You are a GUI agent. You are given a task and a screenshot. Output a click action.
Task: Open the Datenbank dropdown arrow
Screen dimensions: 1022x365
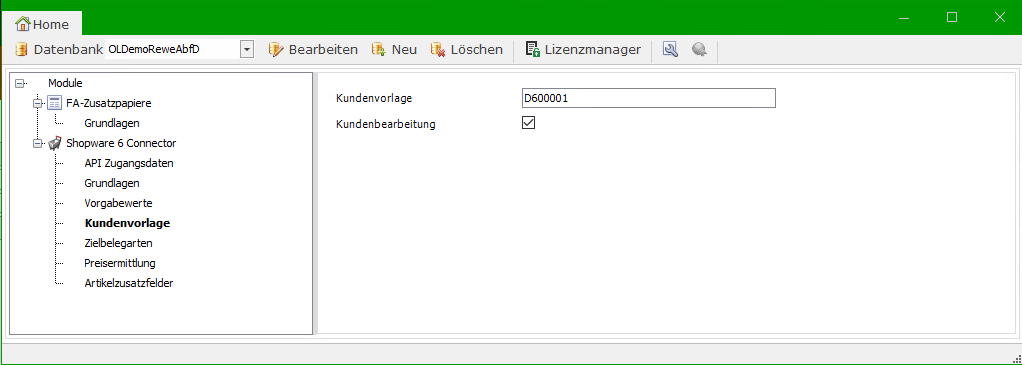point(246,50)
